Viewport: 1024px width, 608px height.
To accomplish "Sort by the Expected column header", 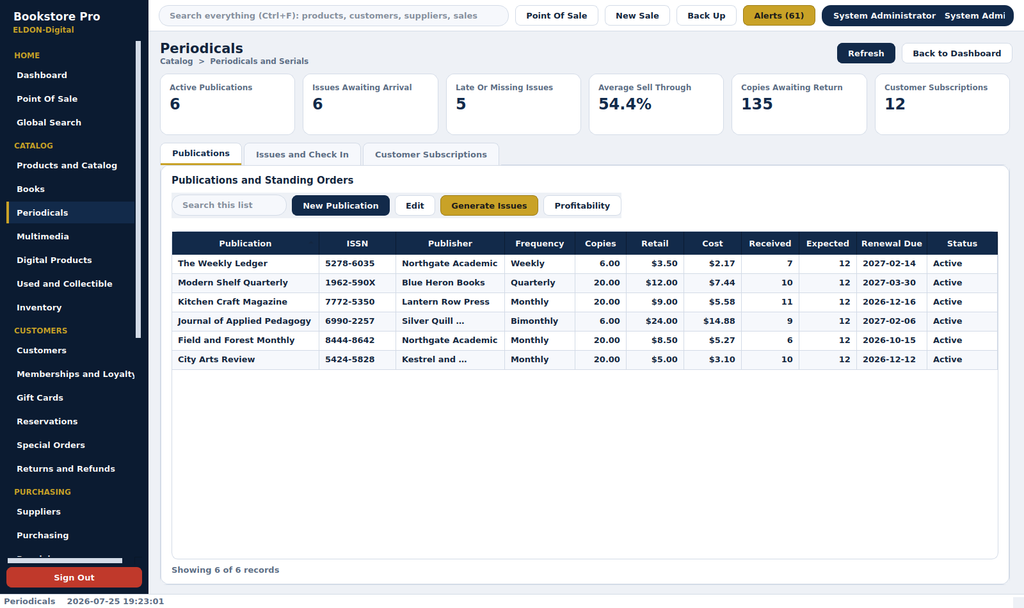I will click(x=827, y=244).
